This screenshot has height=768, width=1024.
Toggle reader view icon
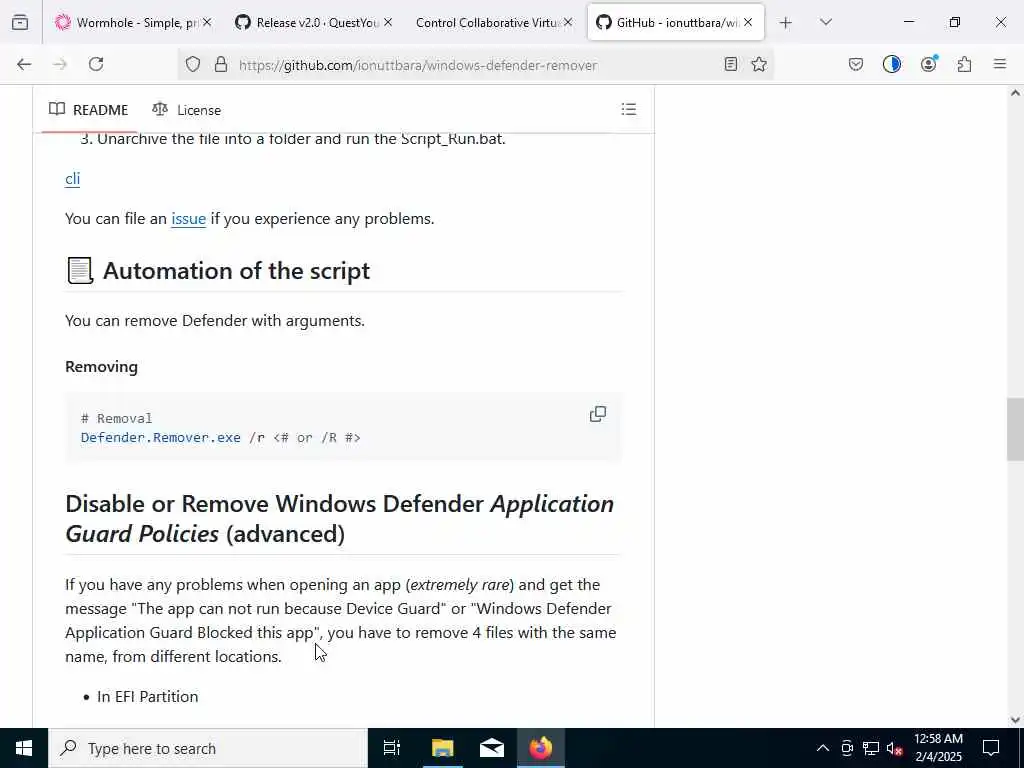[x=731, y=64]
